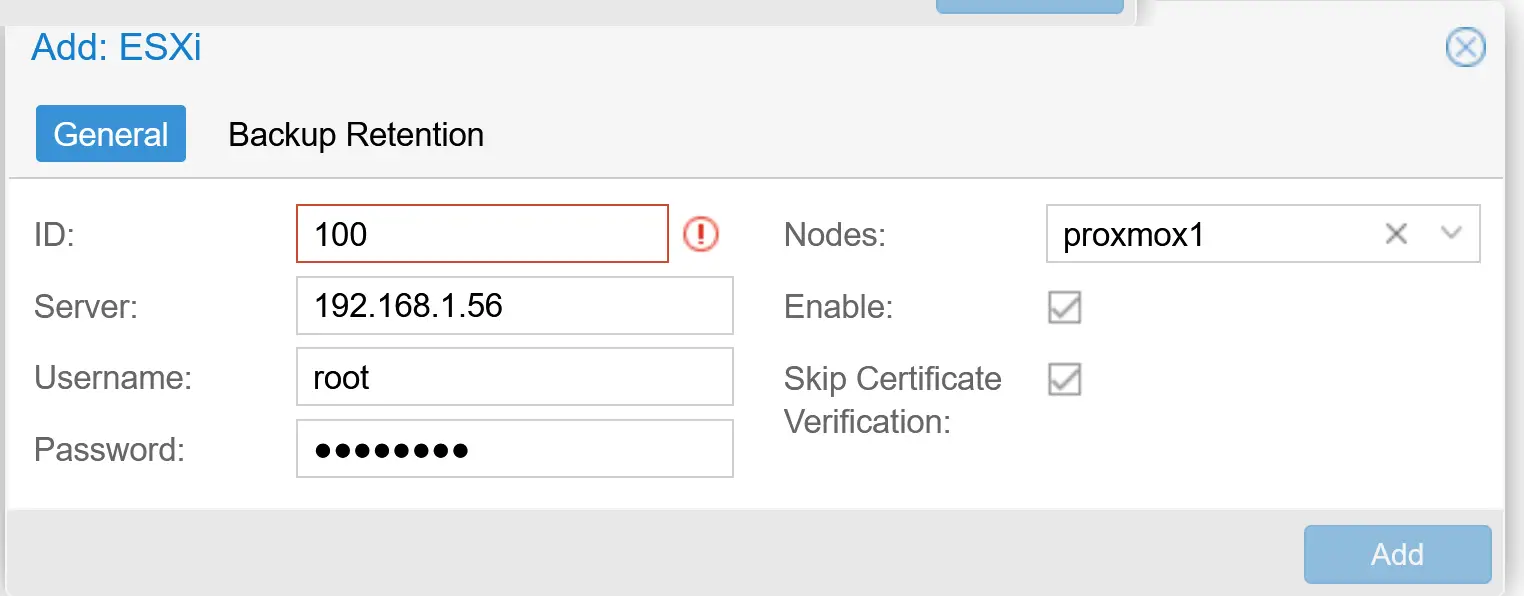
Task: Select the Password field
Action: pos(515,449)
